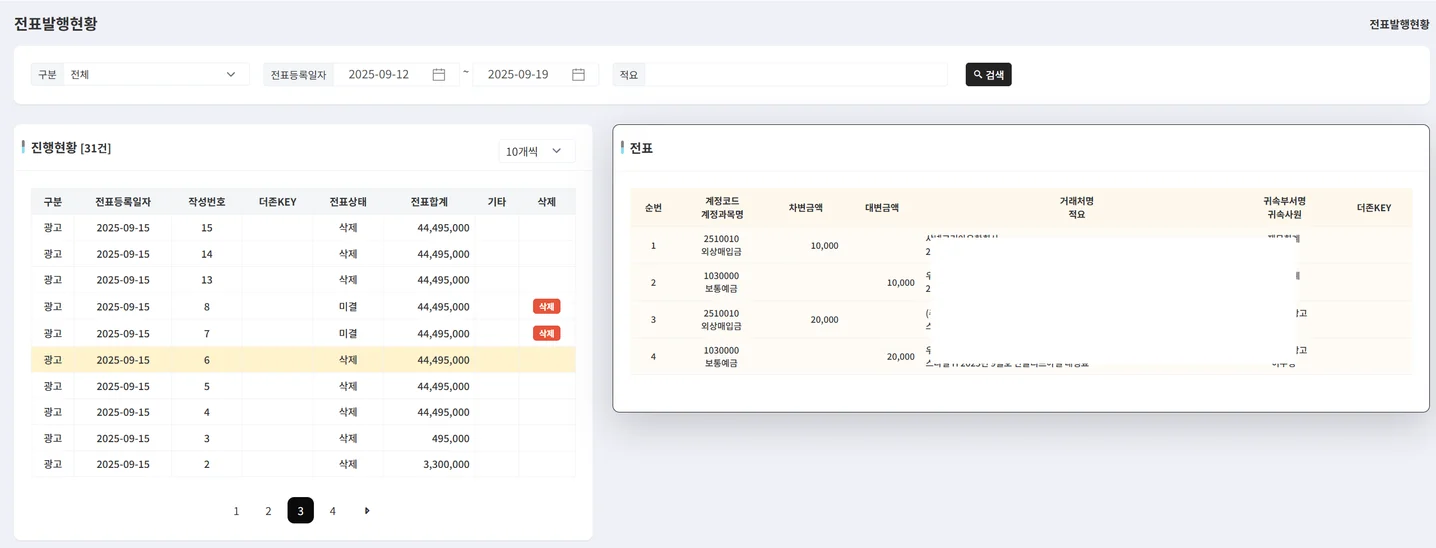
Task: Select highlighted row with 작성번호 6
Action: (303, 359)
